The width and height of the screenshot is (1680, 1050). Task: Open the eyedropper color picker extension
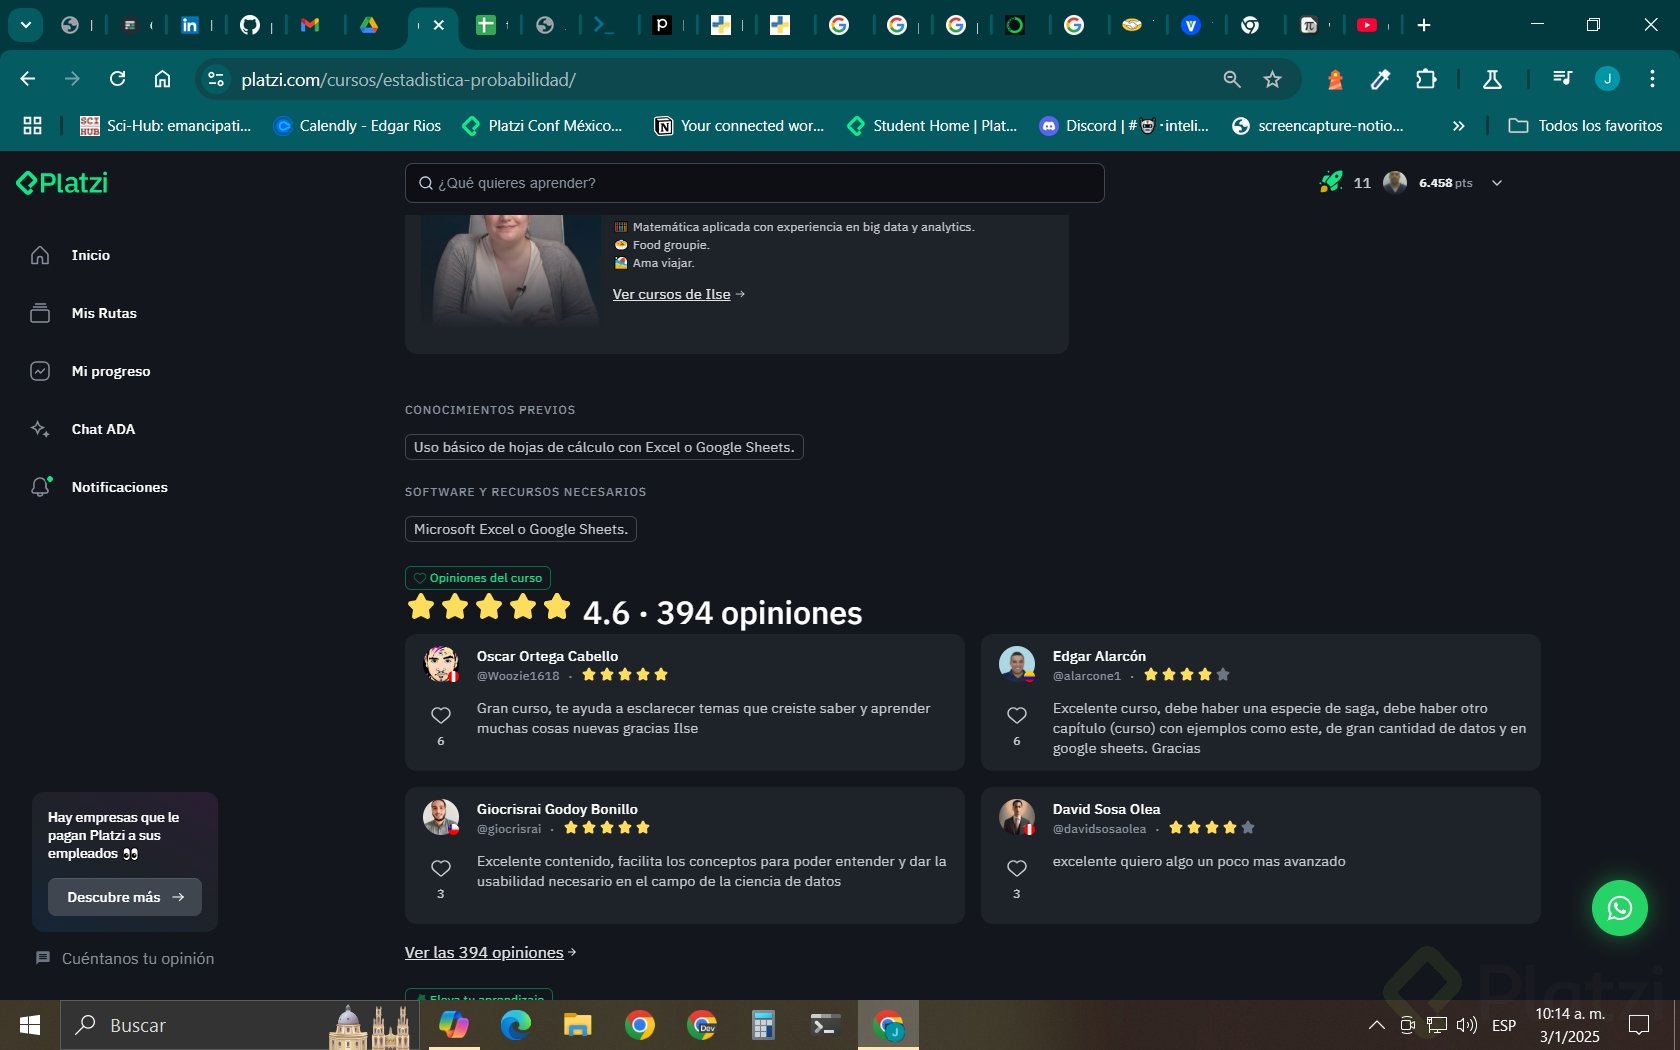tap(1380, 79)
